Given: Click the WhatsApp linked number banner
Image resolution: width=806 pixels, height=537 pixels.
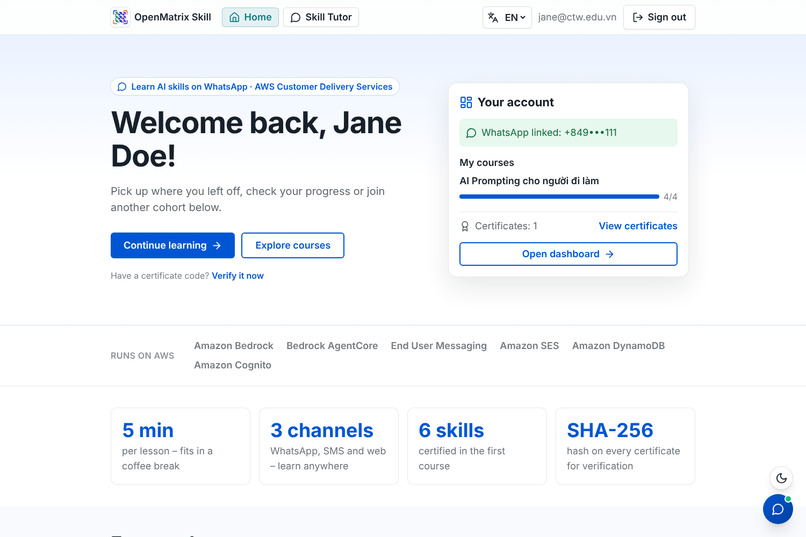Looking at the screenshot, I should click(x=568, y=133).
